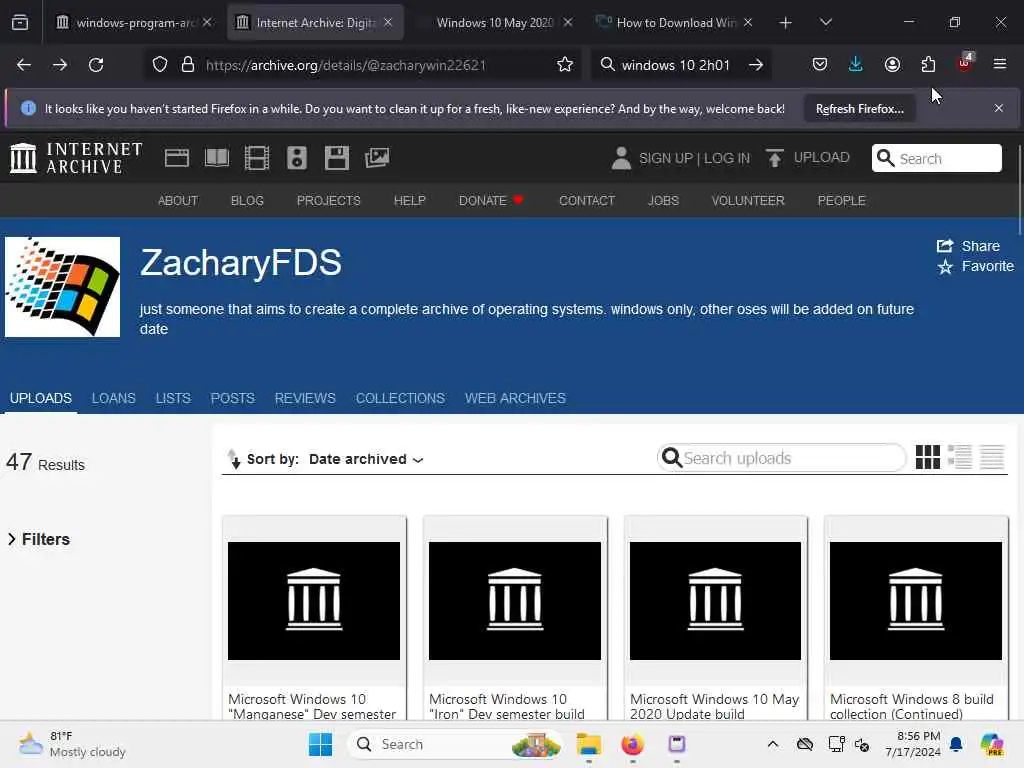Go forward to the next page
The width and height of the screenshot is (1024, 768).
[59, 65]
